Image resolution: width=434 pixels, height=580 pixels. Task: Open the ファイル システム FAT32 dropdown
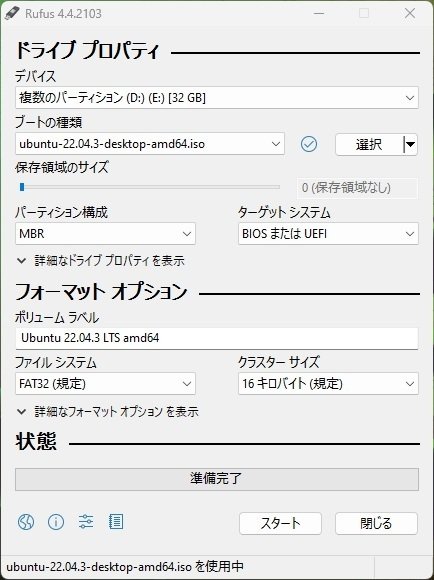click(105, 384)
